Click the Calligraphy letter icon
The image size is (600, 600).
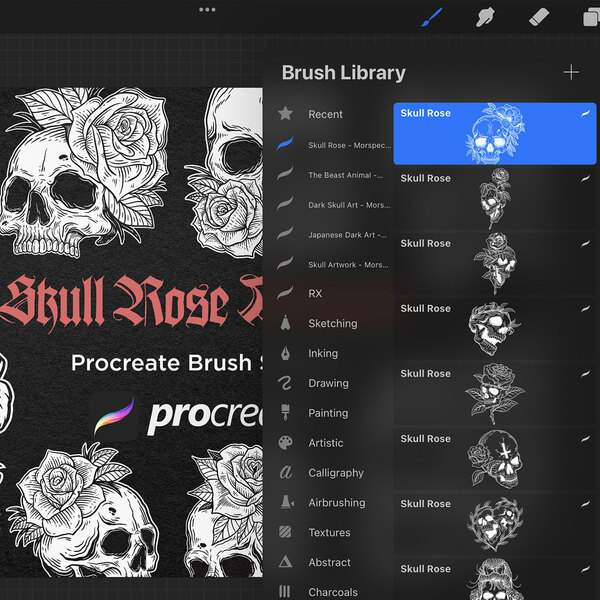coord(286,473)
